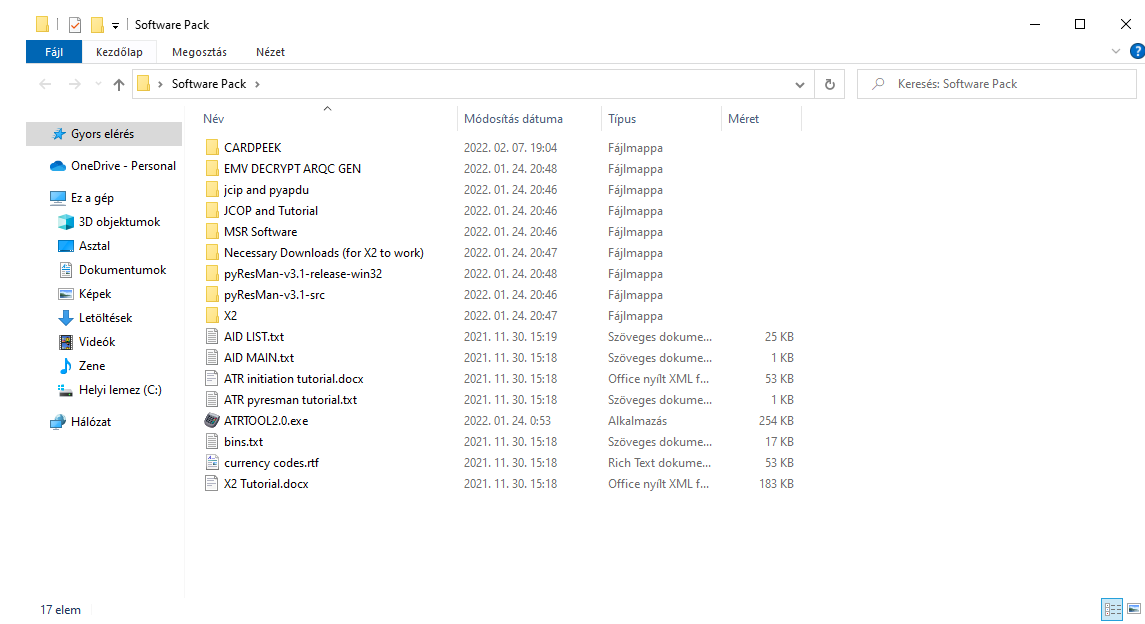Click the X2 Tutorial.docx file icon
1145x624 pixels.
[x=212, y=484]
